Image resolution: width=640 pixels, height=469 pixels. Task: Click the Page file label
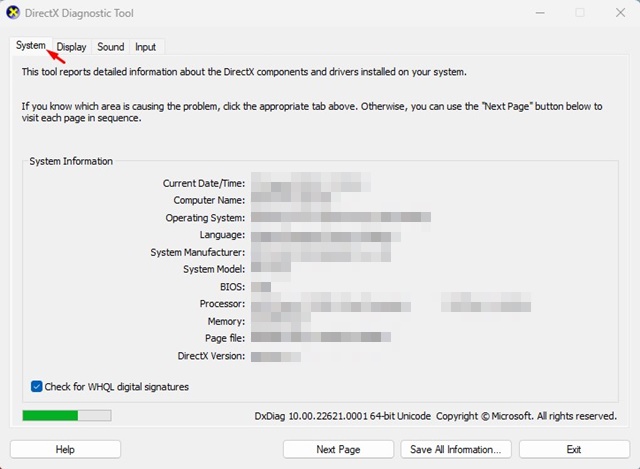point(225,338)
